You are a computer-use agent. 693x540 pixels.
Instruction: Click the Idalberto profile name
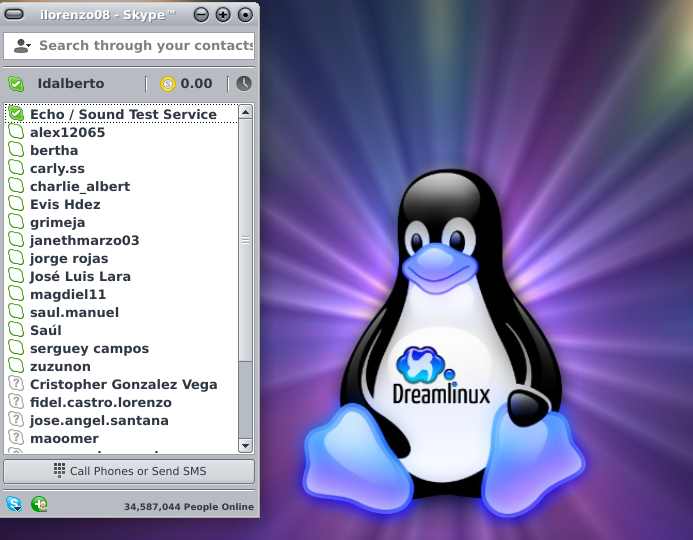tap(71, 84)
